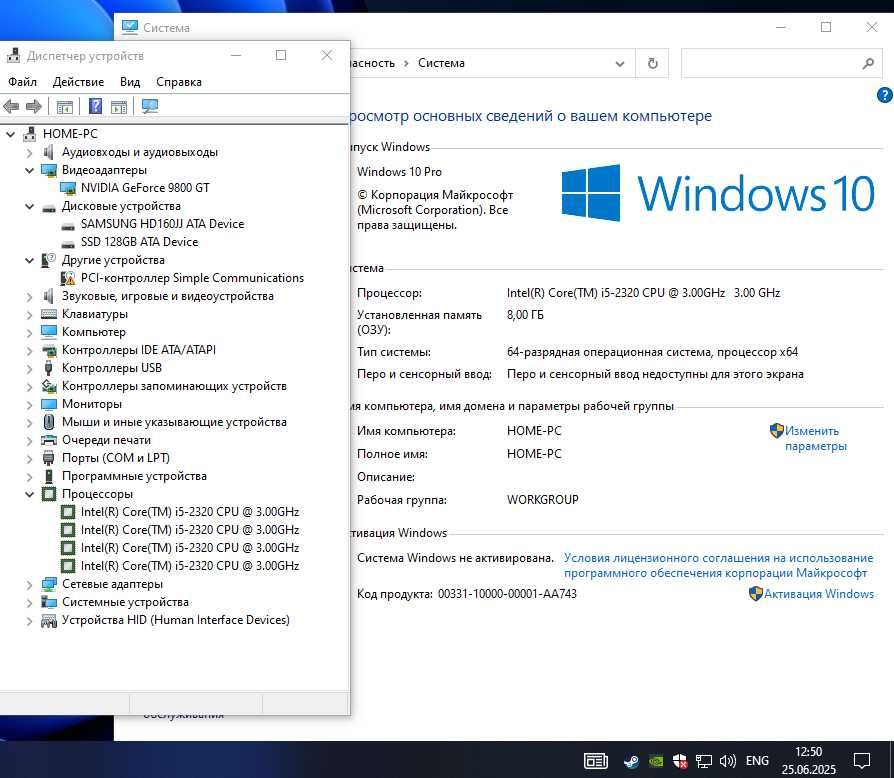Image resolution: width=894 pixels, height=778 pixels.
Task: Click the Back arrow in Device Manager toolbar
Action: 11,106
